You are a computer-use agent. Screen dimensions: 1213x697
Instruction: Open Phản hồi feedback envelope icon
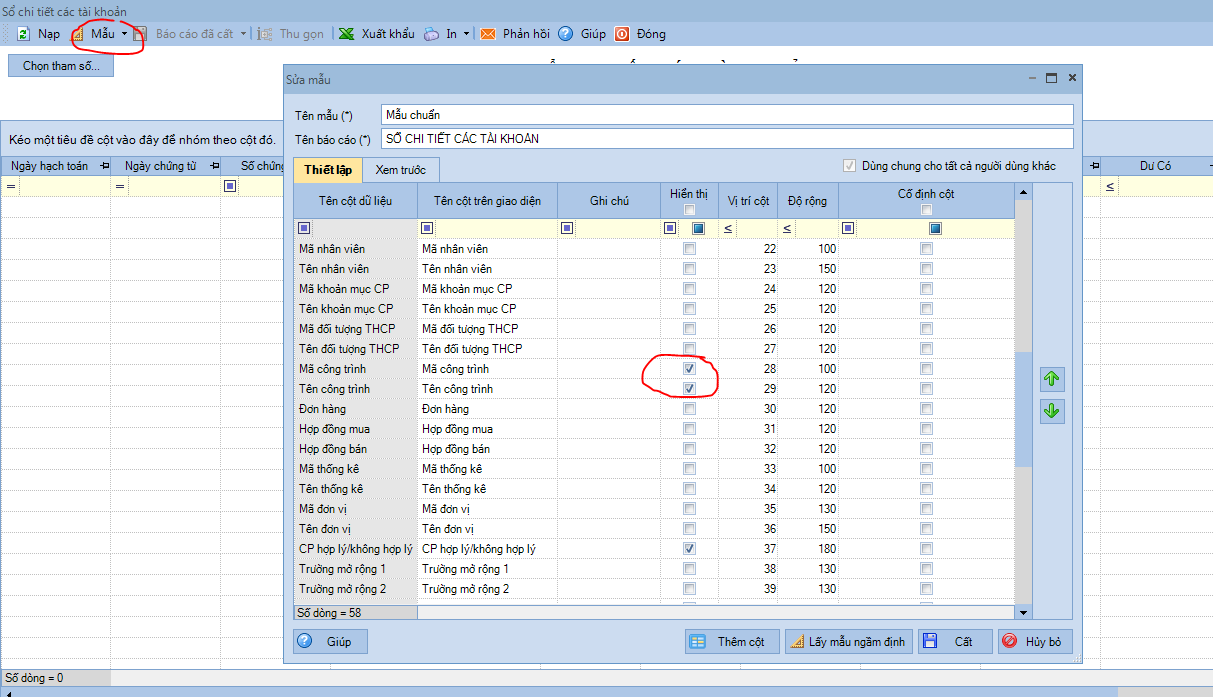click(488, 34)
